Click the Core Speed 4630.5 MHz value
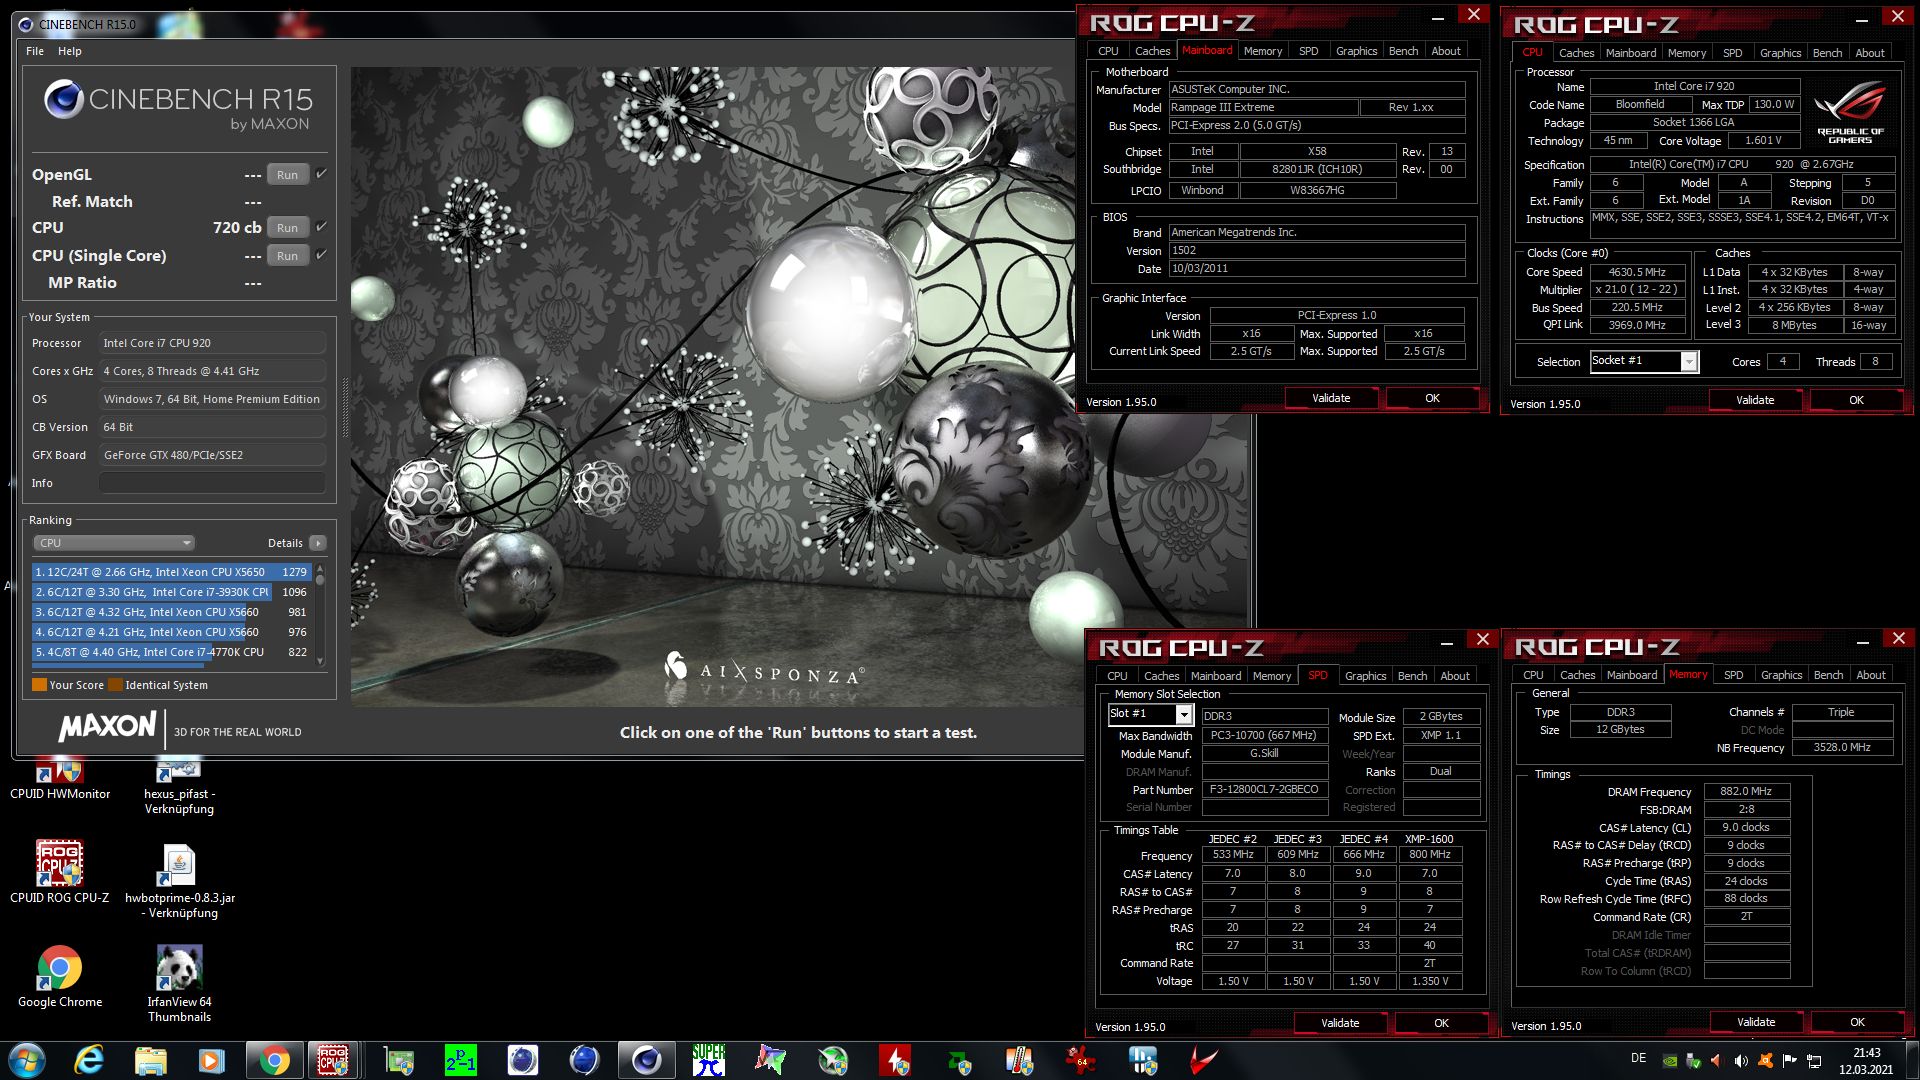Image resolution: width=1920 pixels, height=1080 pixels. [1637, 272]
